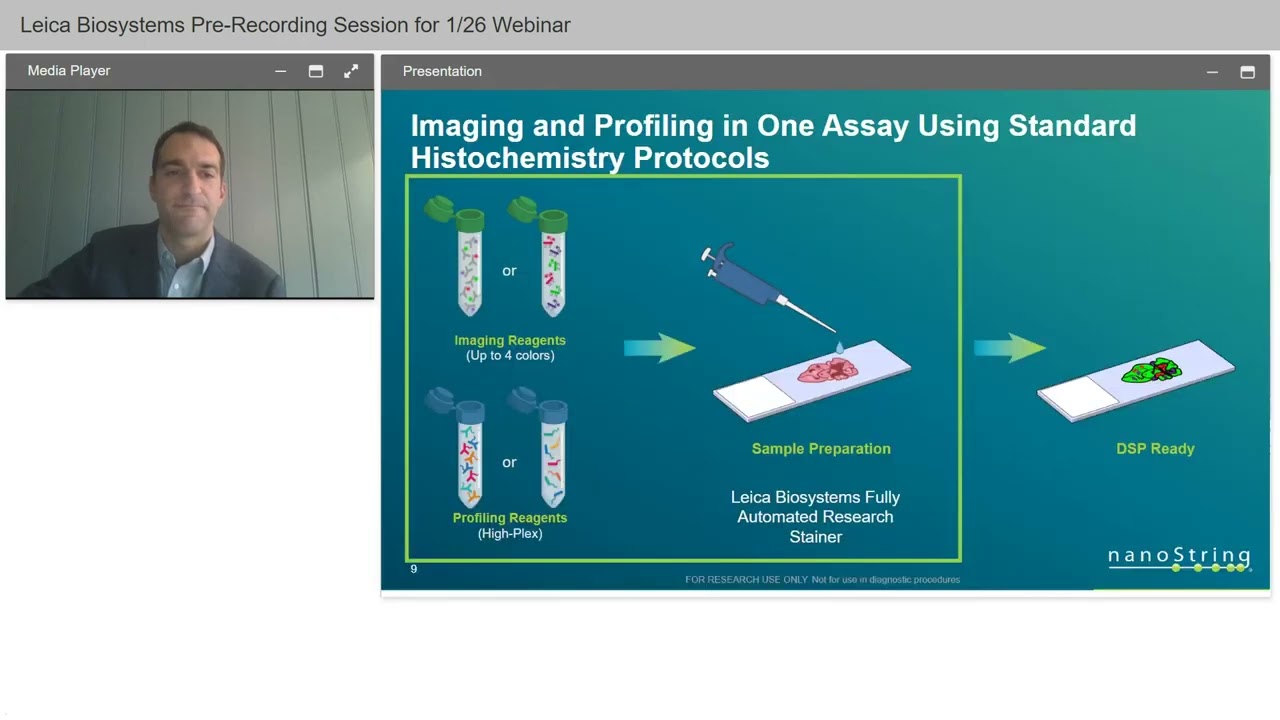The image size is (1280, 720).
Task: Expand Media Player to fullscreen
Action: coord(351,71)
